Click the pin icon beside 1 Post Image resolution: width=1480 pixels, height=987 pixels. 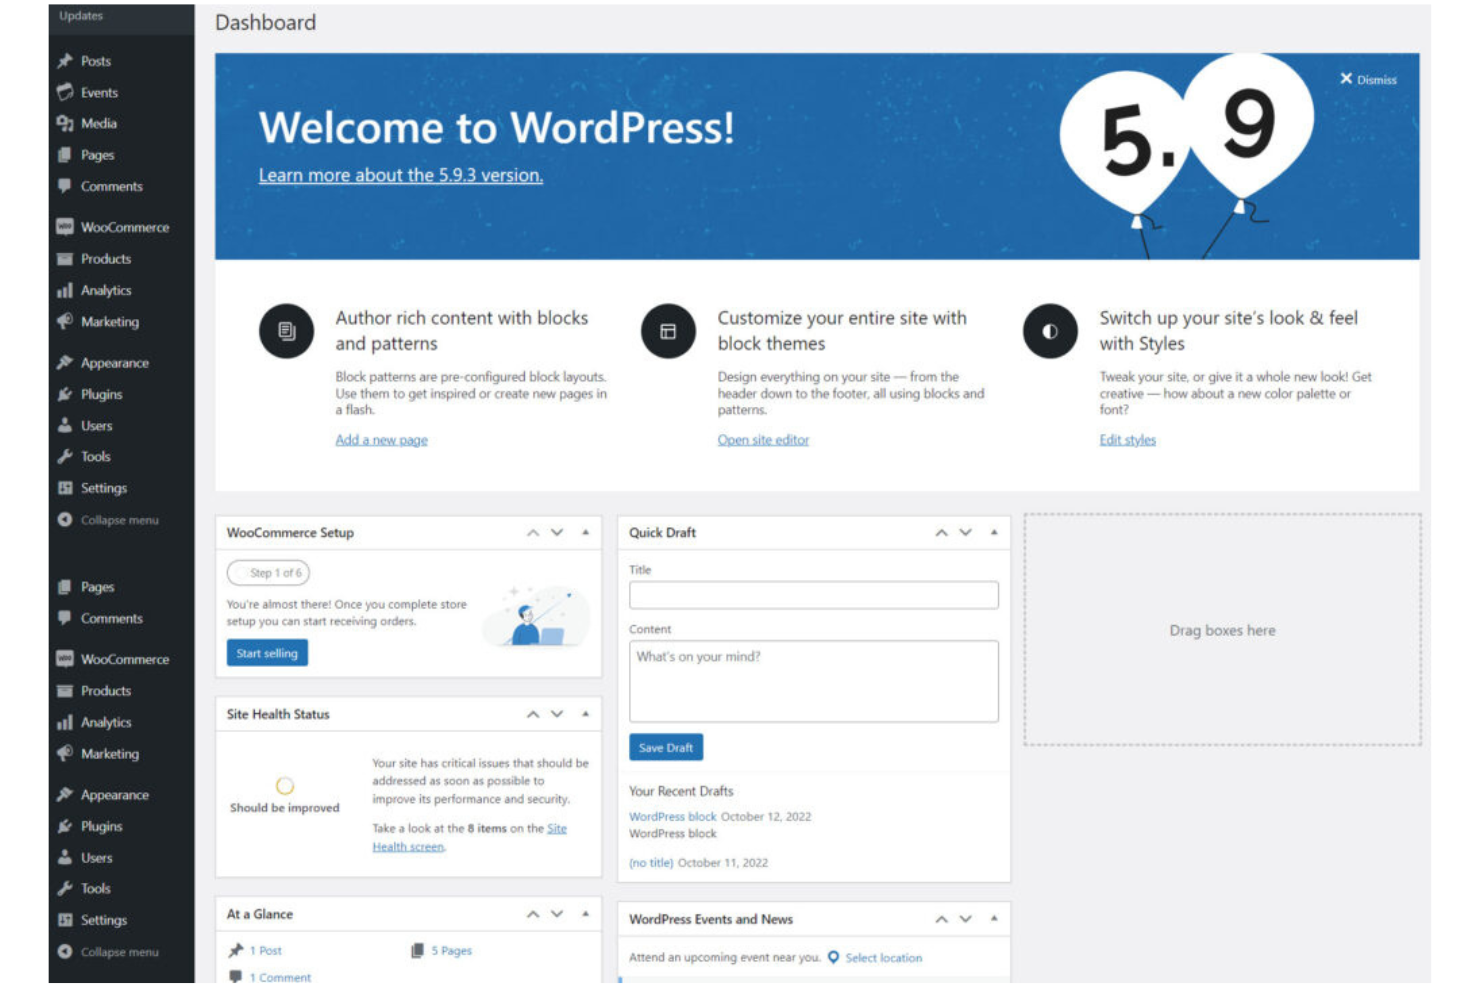(x=236, y=950)
